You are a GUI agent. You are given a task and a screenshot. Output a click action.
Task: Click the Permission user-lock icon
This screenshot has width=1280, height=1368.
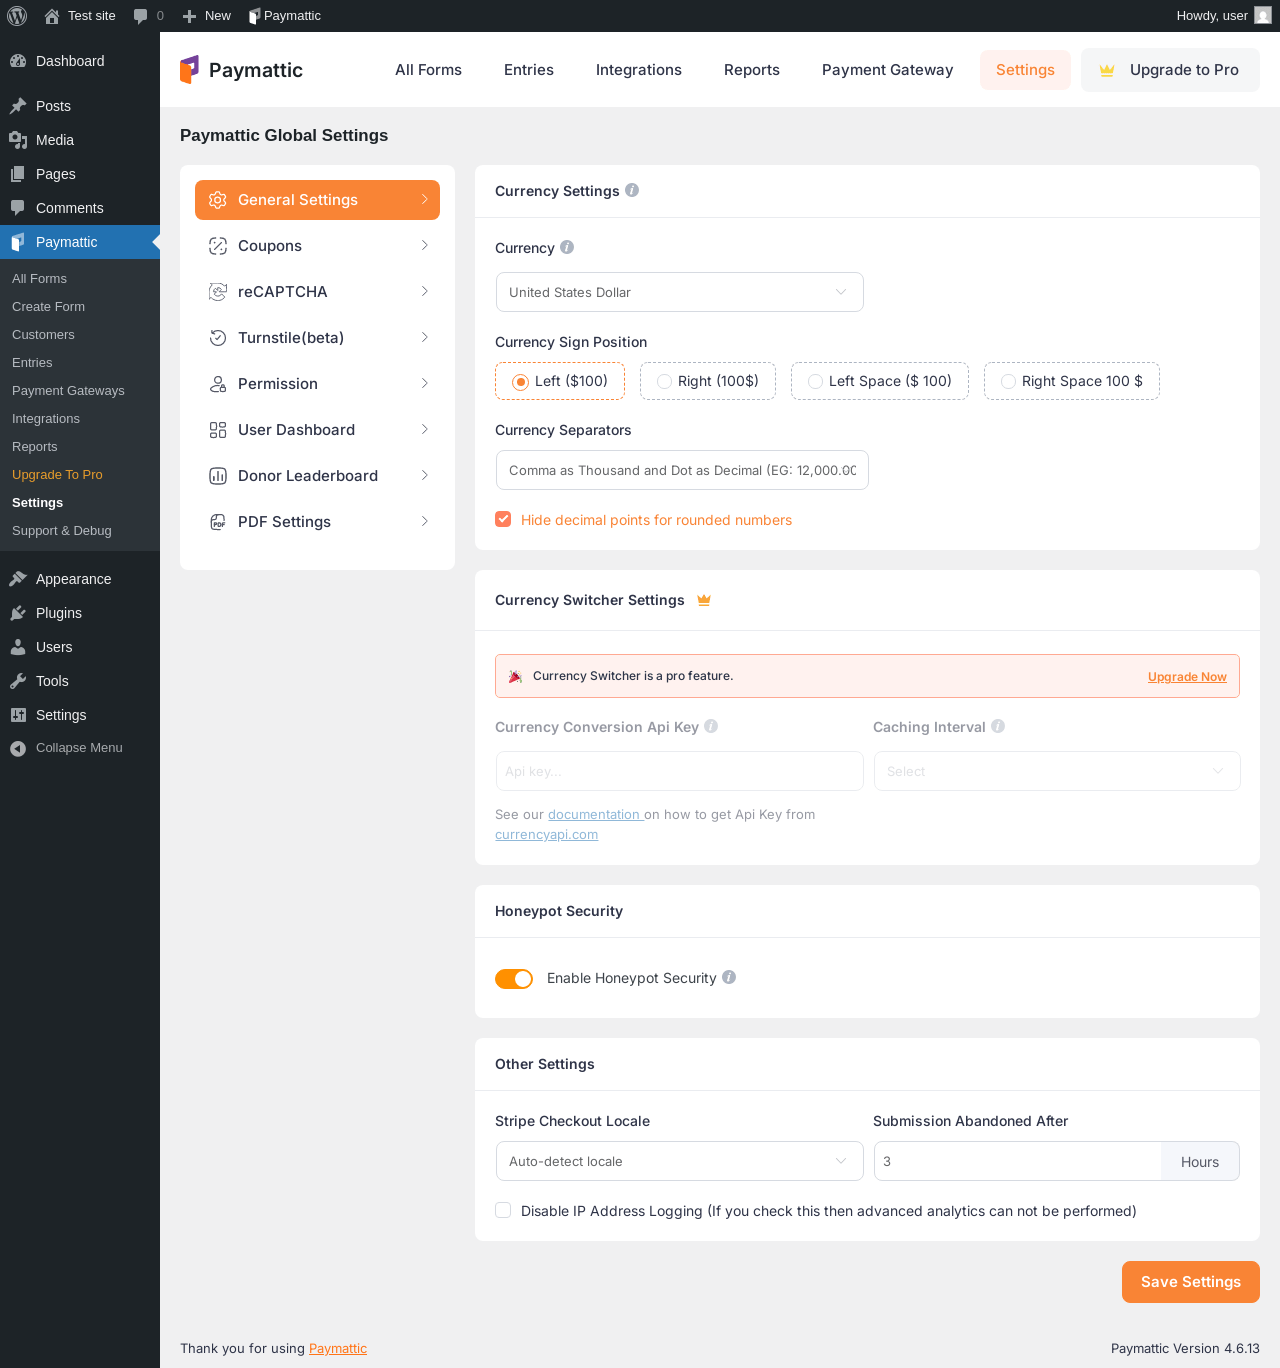coord(218,384)
